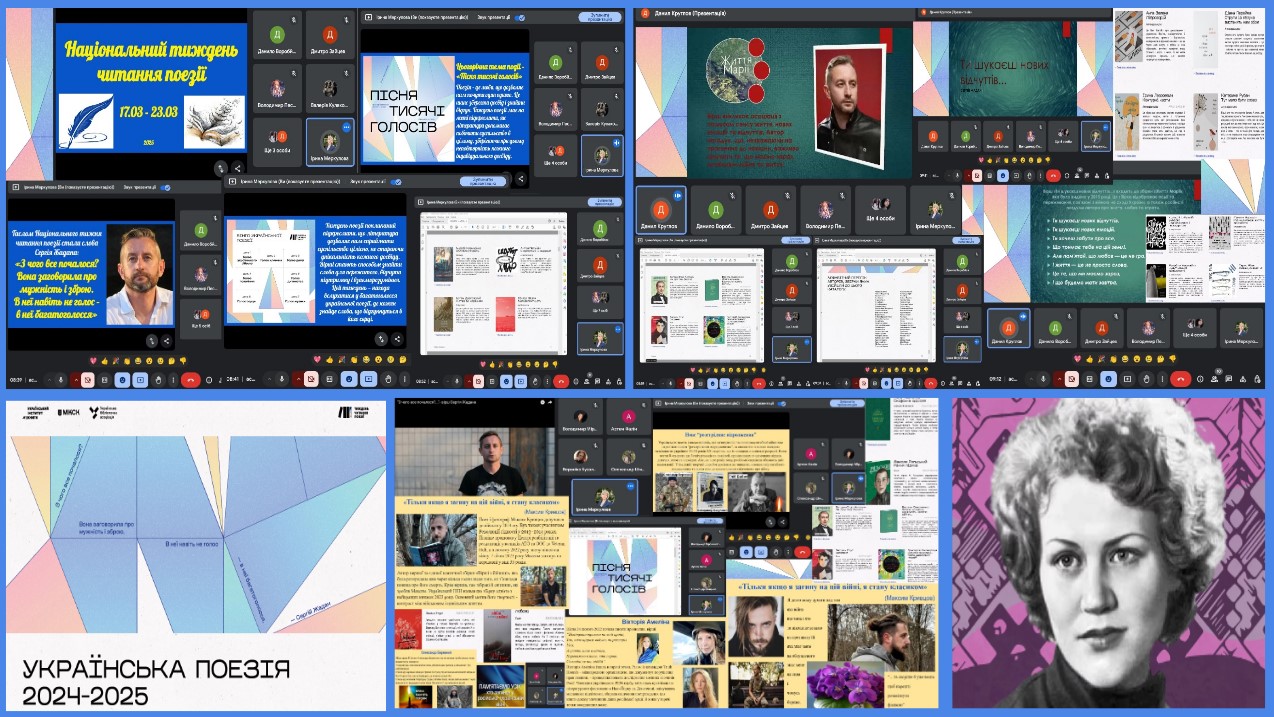Click present-screen icon in the 08:39 meeting toolbar
Screen dimensions: 1274x717
[140, 380]
